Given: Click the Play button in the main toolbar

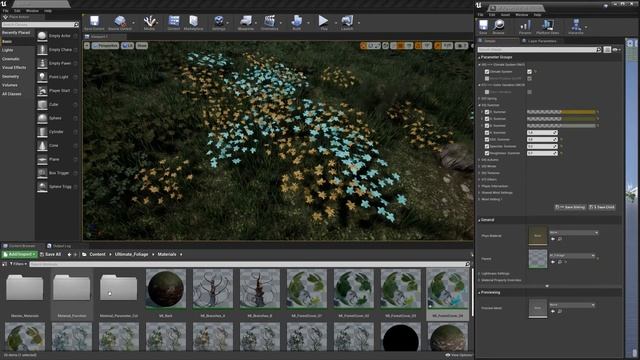Looking at the screenshot, I should (x=323, y=20).
